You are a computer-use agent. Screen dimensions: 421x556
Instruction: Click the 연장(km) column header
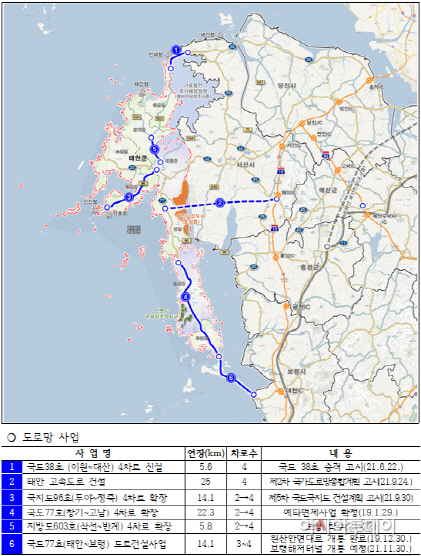point(206,453)
